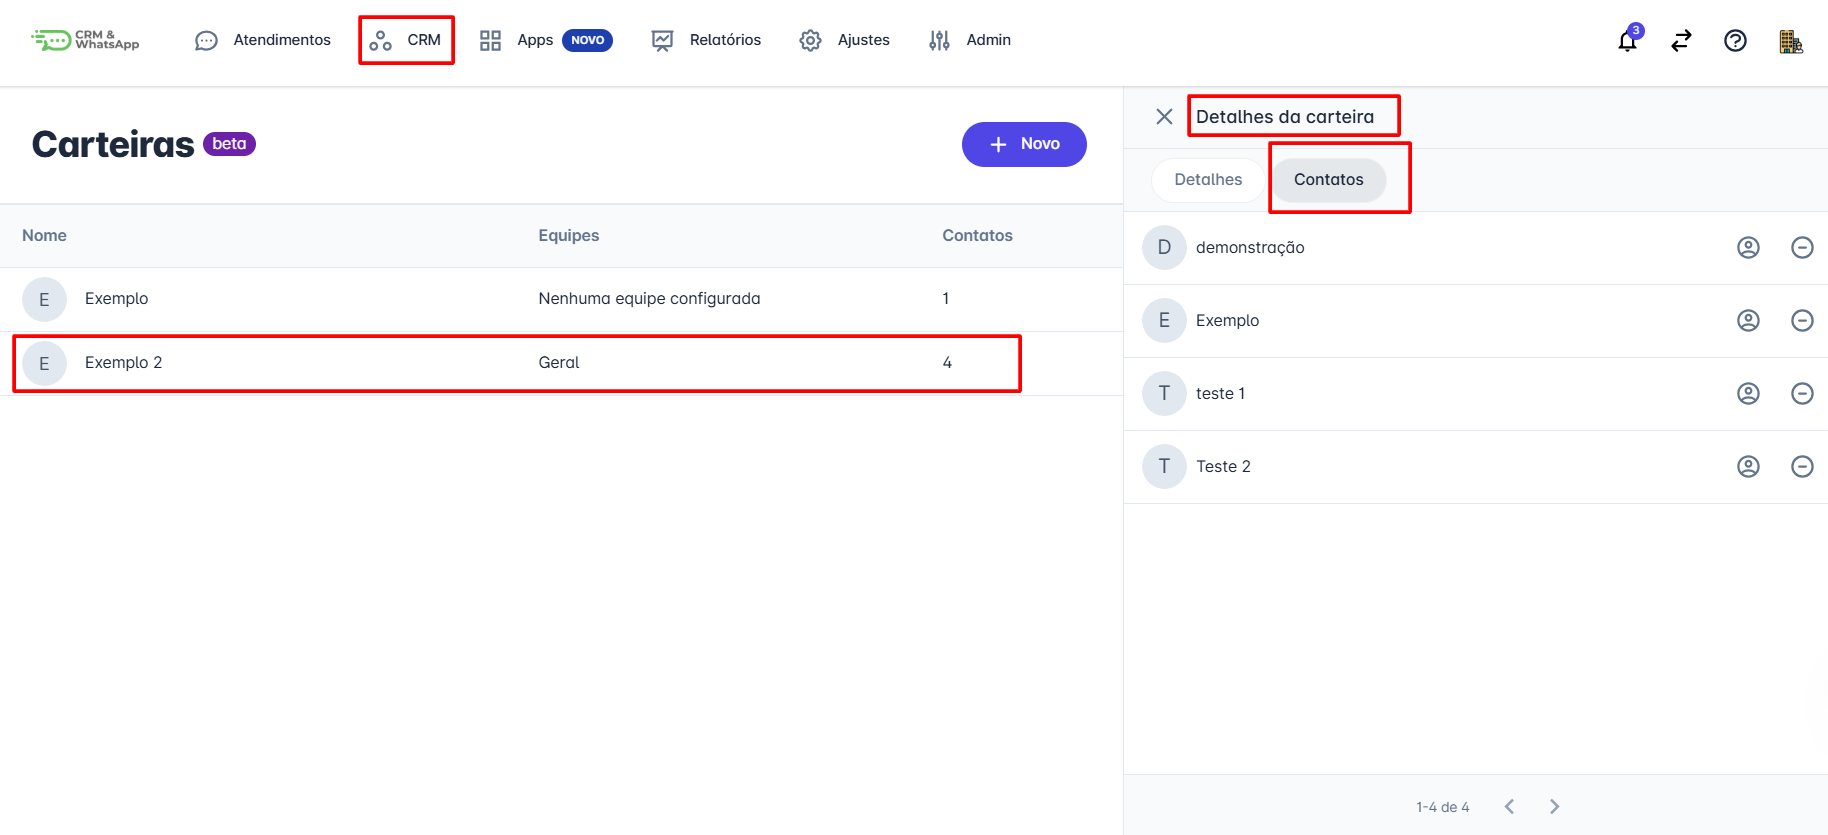Remove contact teste 1 with minus icon
Viewport: 1828px width, 835px height.
(1802, 394)
